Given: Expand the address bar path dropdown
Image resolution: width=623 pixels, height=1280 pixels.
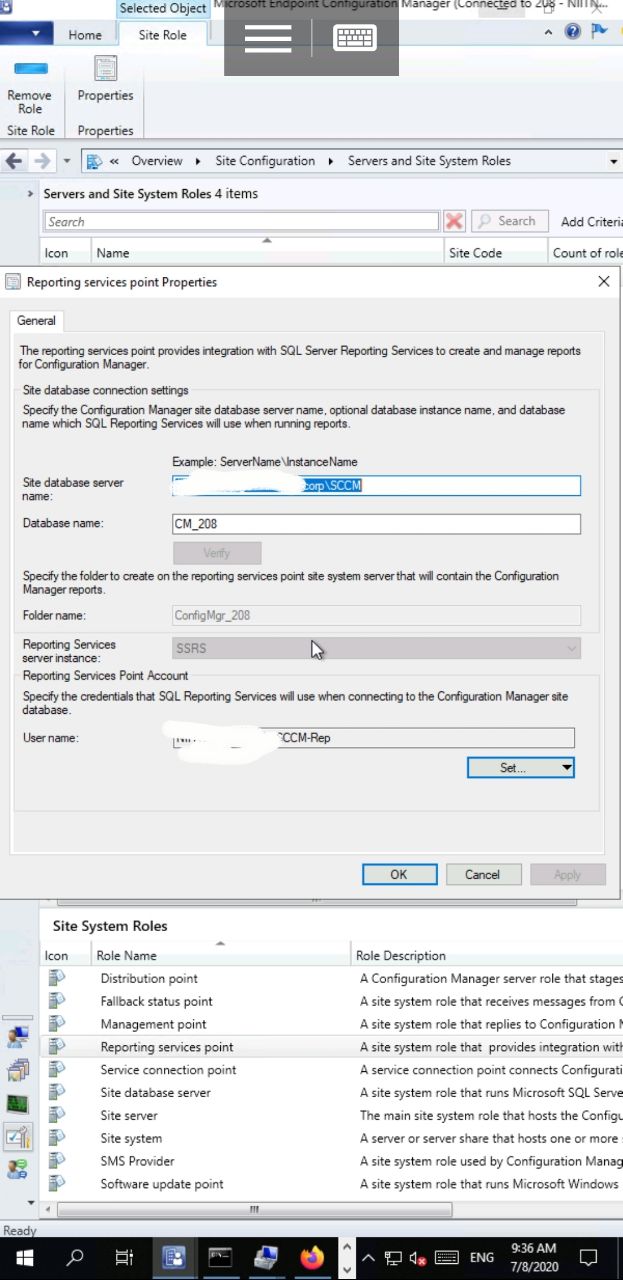Looking at the screenshot, I should [x=613, y=161].
